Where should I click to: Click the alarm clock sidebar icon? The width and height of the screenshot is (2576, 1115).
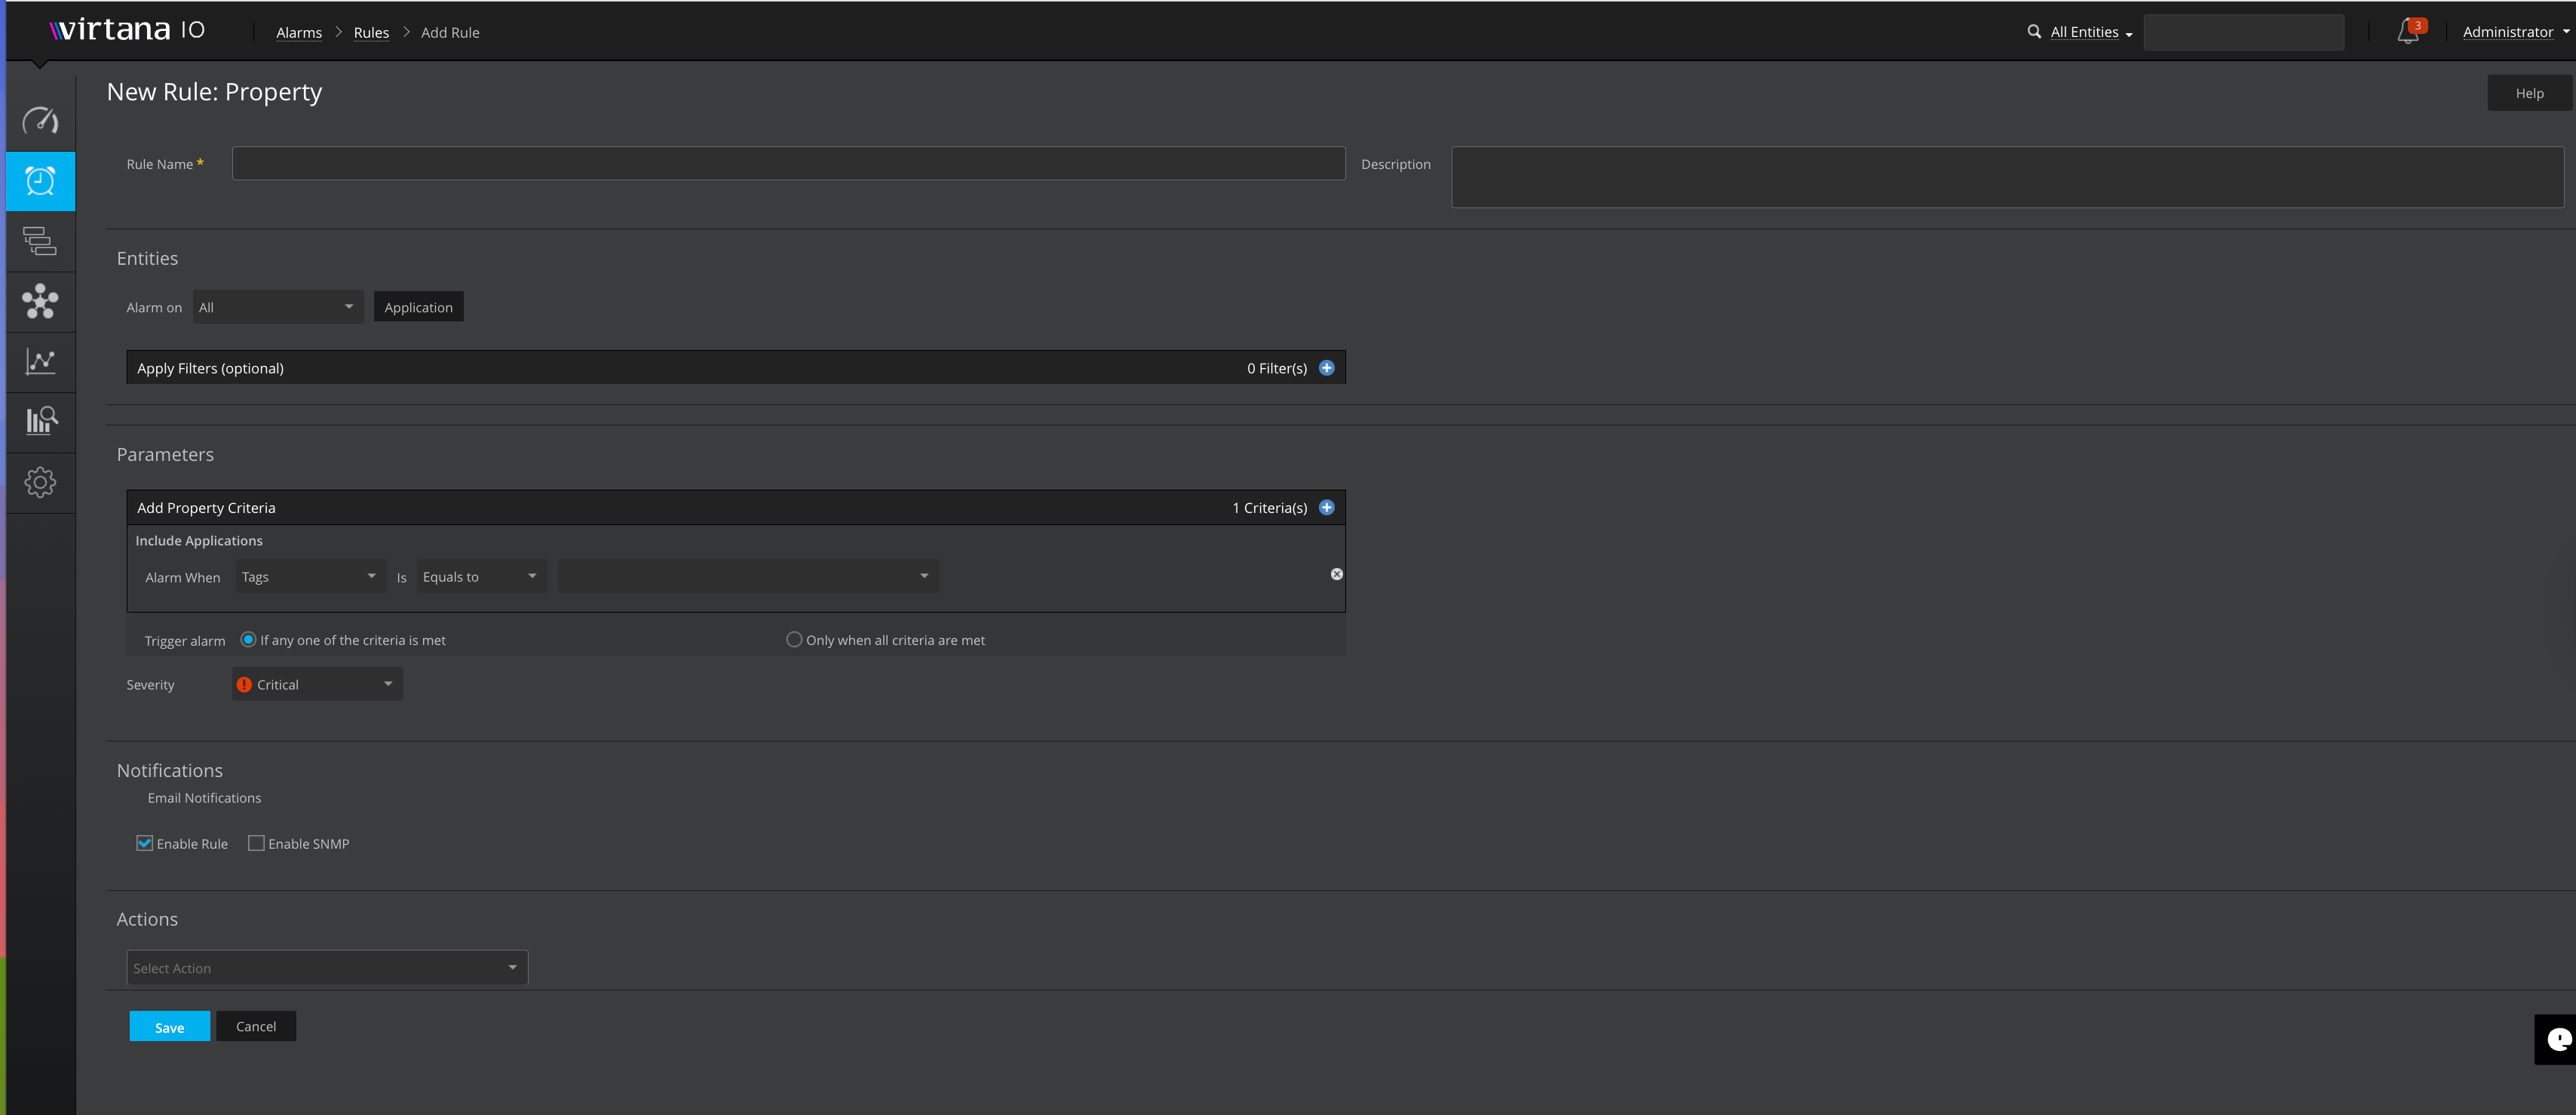(x=40, y=181)
